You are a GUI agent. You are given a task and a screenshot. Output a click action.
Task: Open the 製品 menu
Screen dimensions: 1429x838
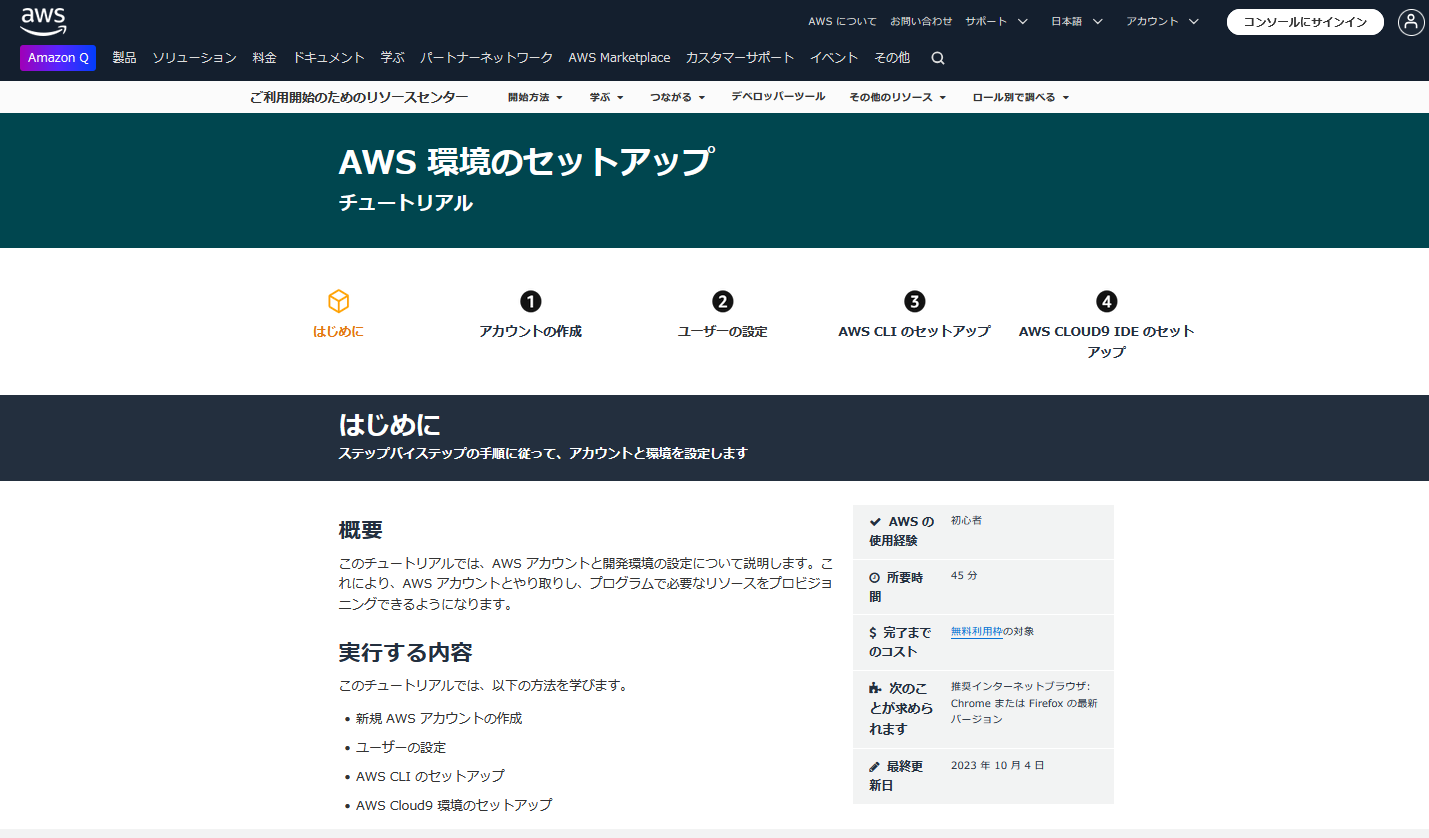pyautogui.click(x=124, y=58)
